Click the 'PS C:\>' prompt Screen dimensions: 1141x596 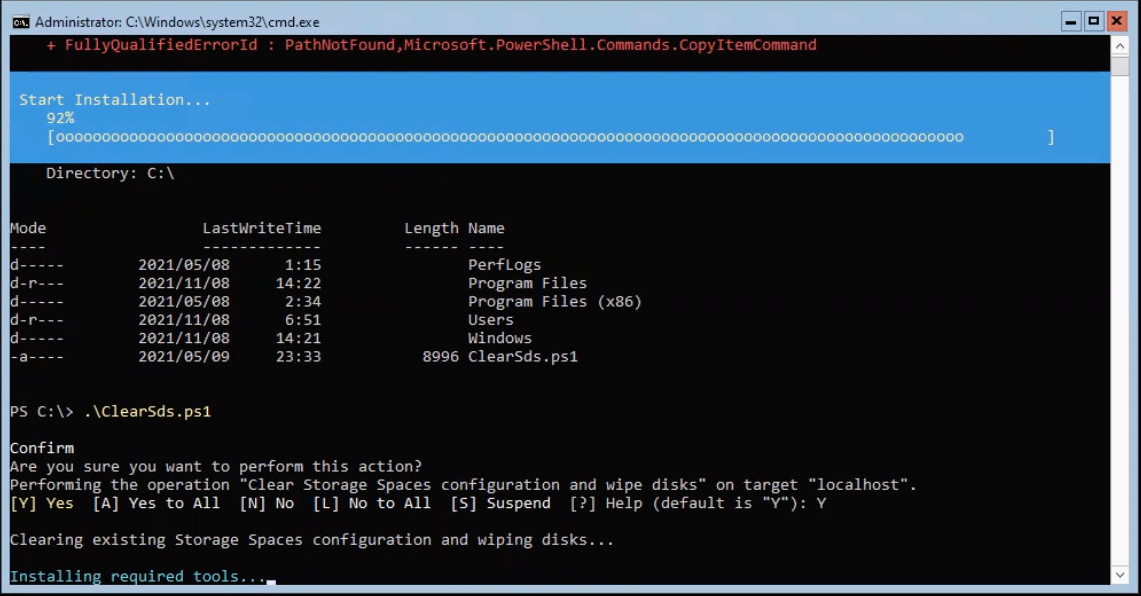pyautogui.click(x=41, y=411)
